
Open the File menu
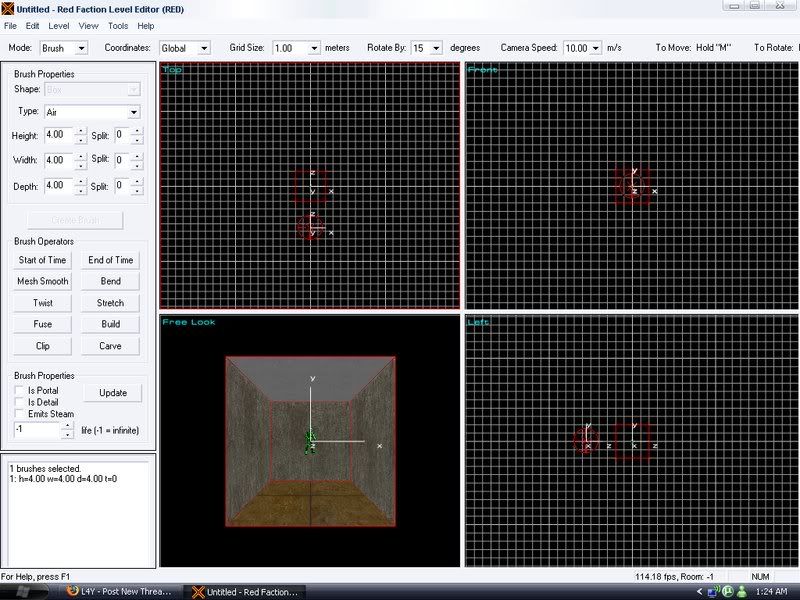point(10,26)
